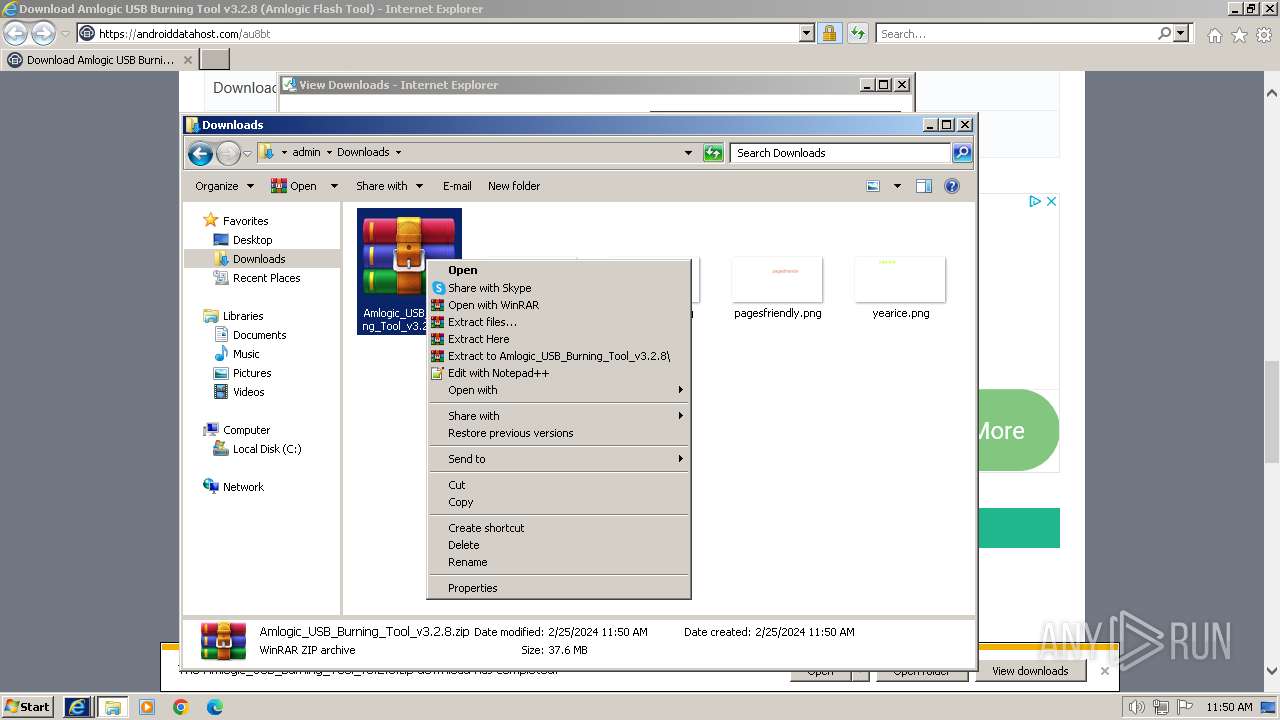Click Explorer forward navigation arrow
1280x720 pixels.
point(228,153)
